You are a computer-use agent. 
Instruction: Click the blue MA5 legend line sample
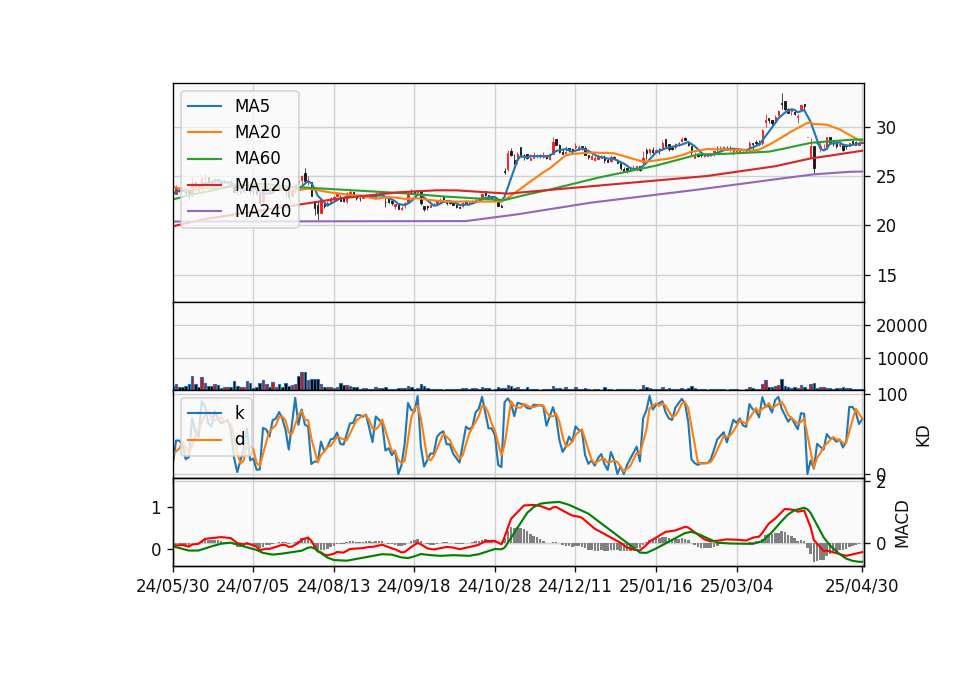204,106
